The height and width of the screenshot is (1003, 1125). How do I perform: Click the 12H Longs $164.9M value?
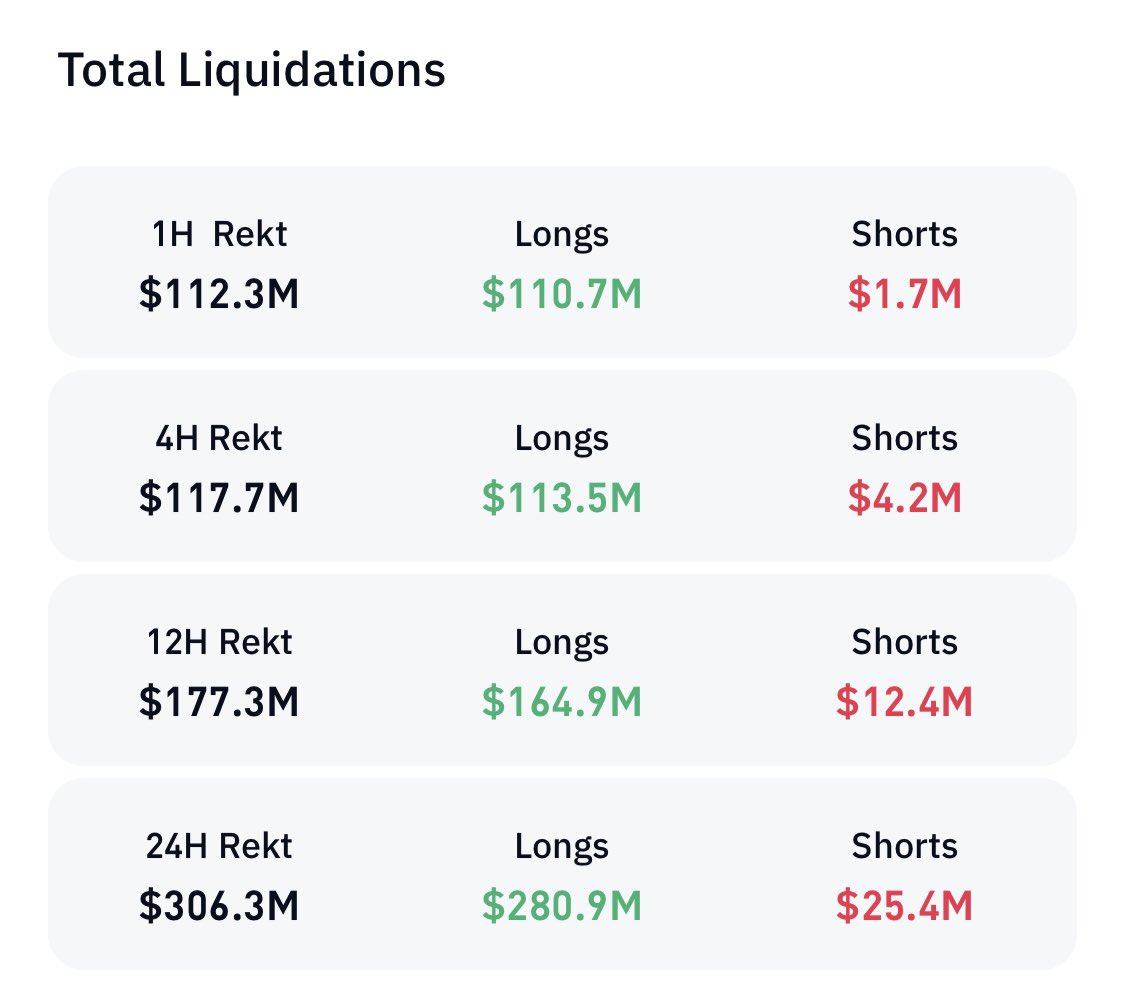[562, 701]
